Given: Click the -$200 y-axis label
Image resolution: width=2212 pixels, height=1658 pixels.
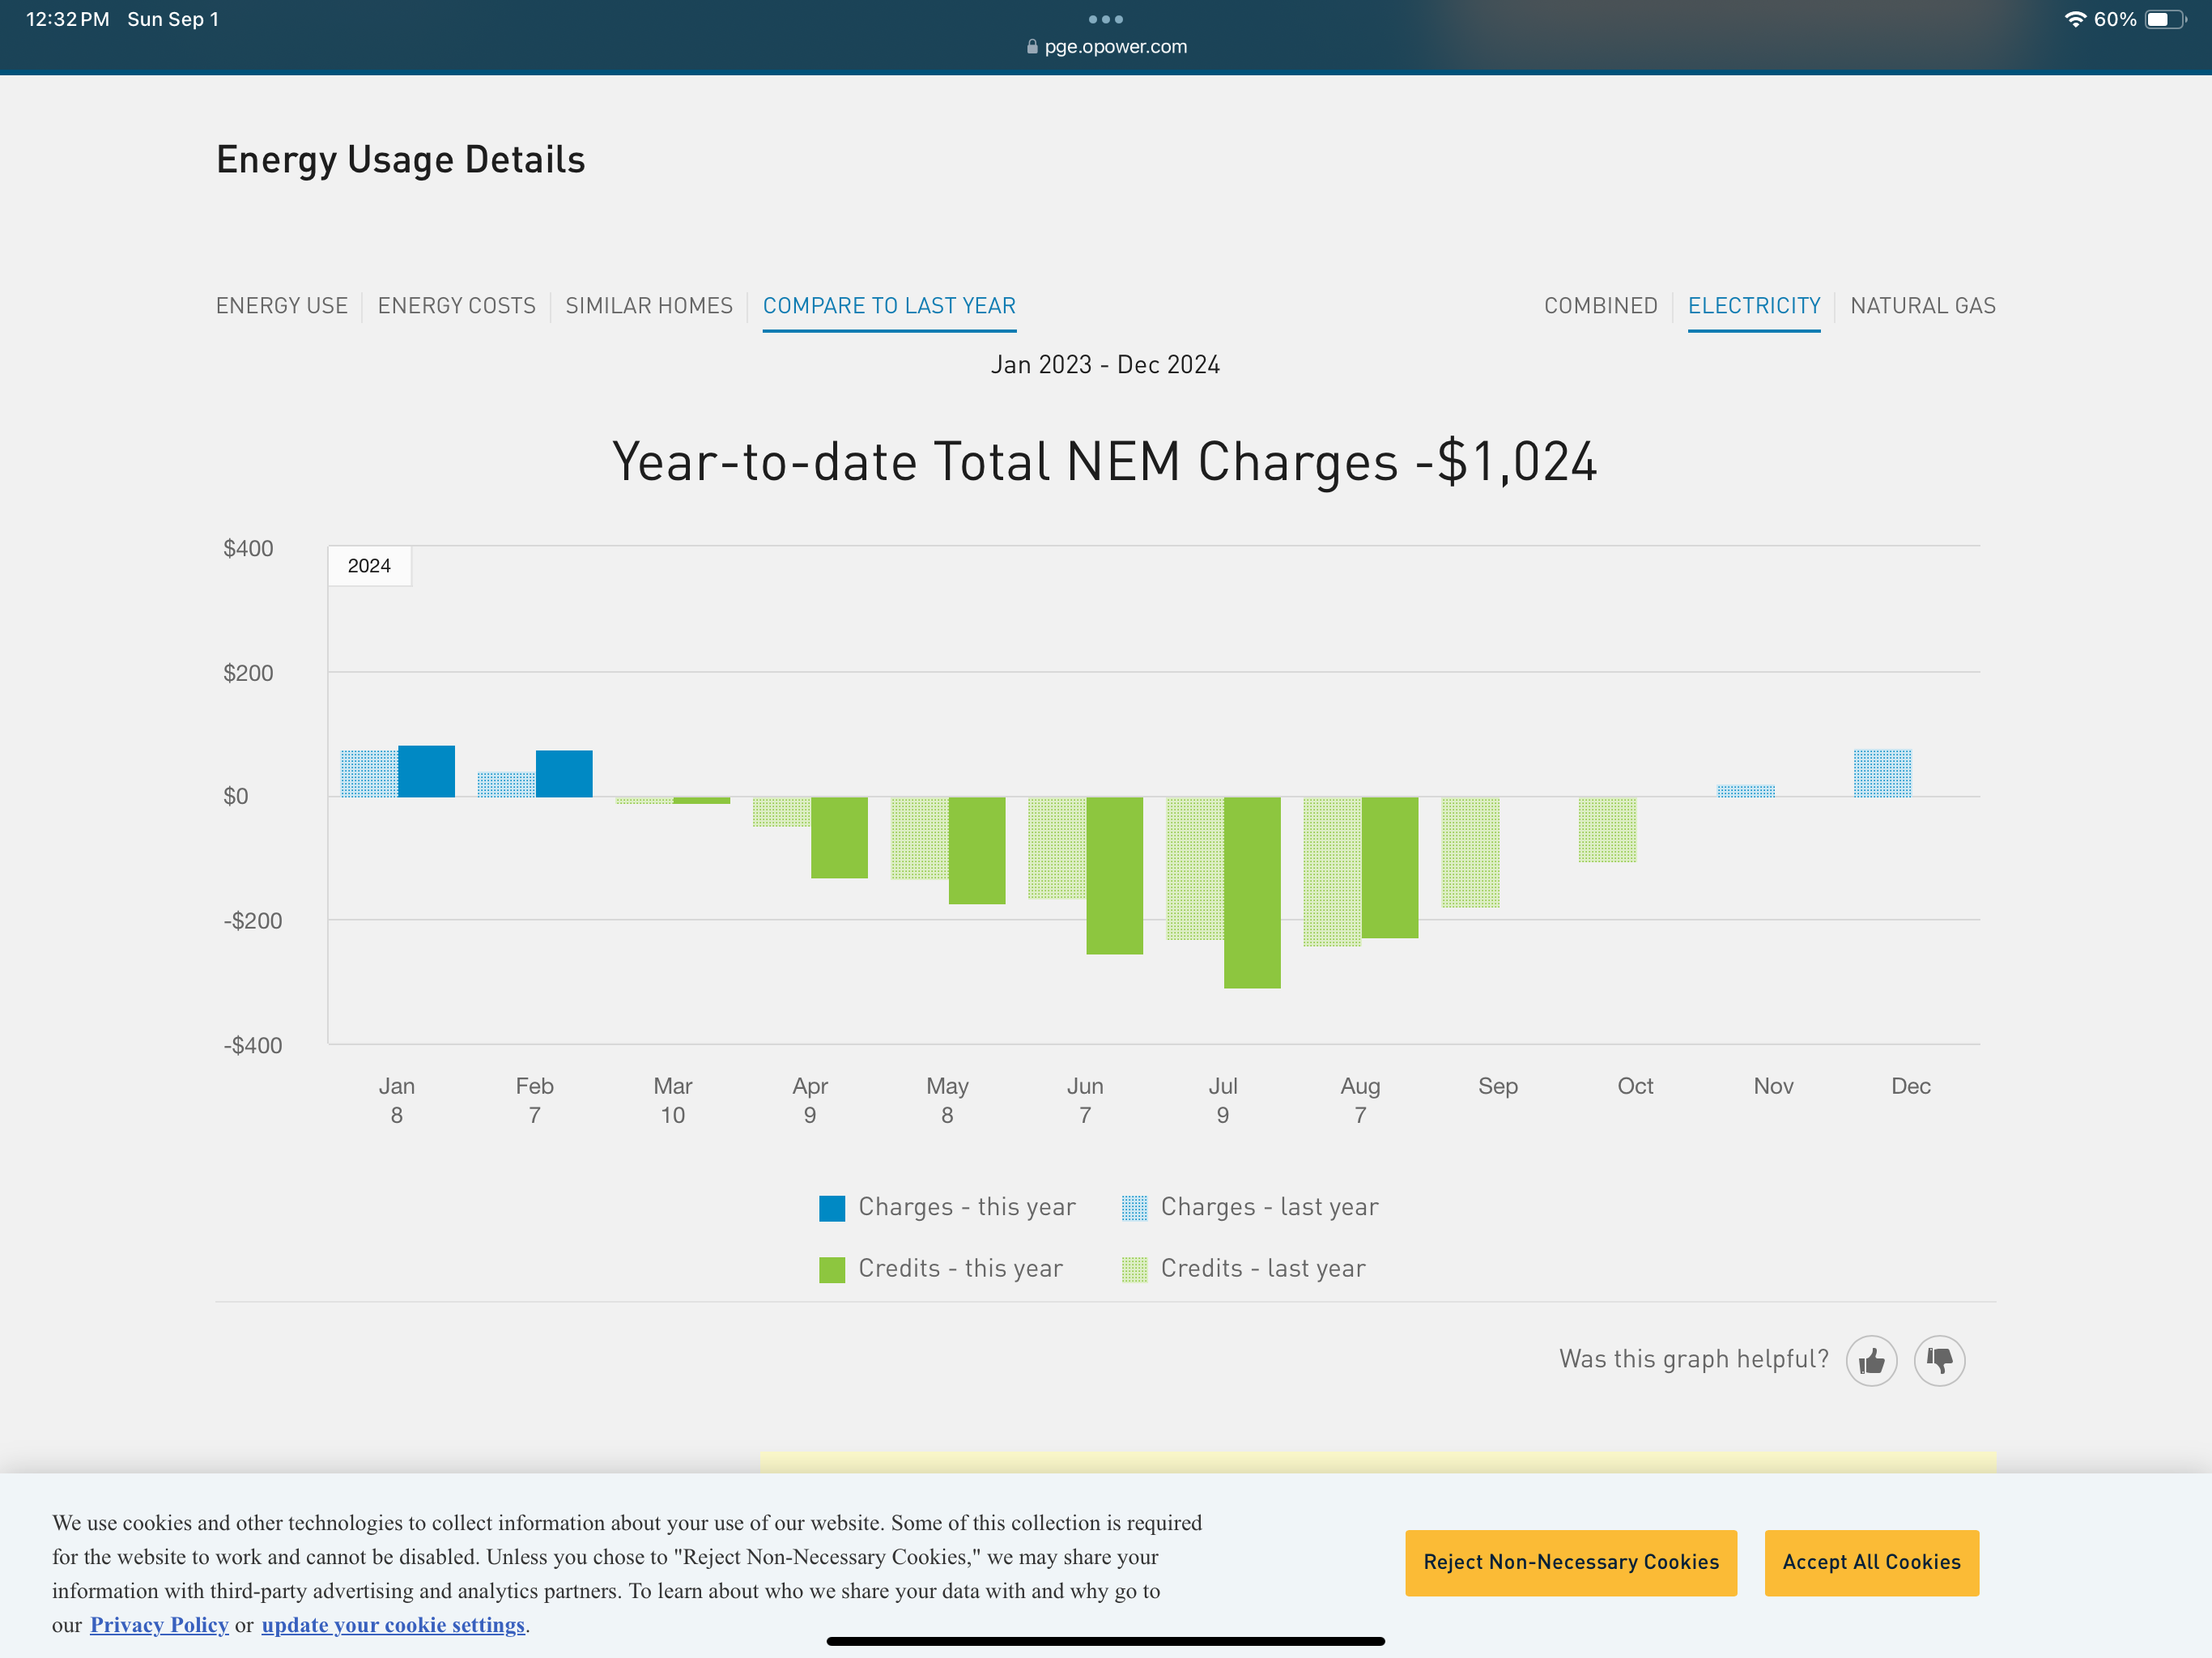Looking at the screenshot, I should coord(253,921).
